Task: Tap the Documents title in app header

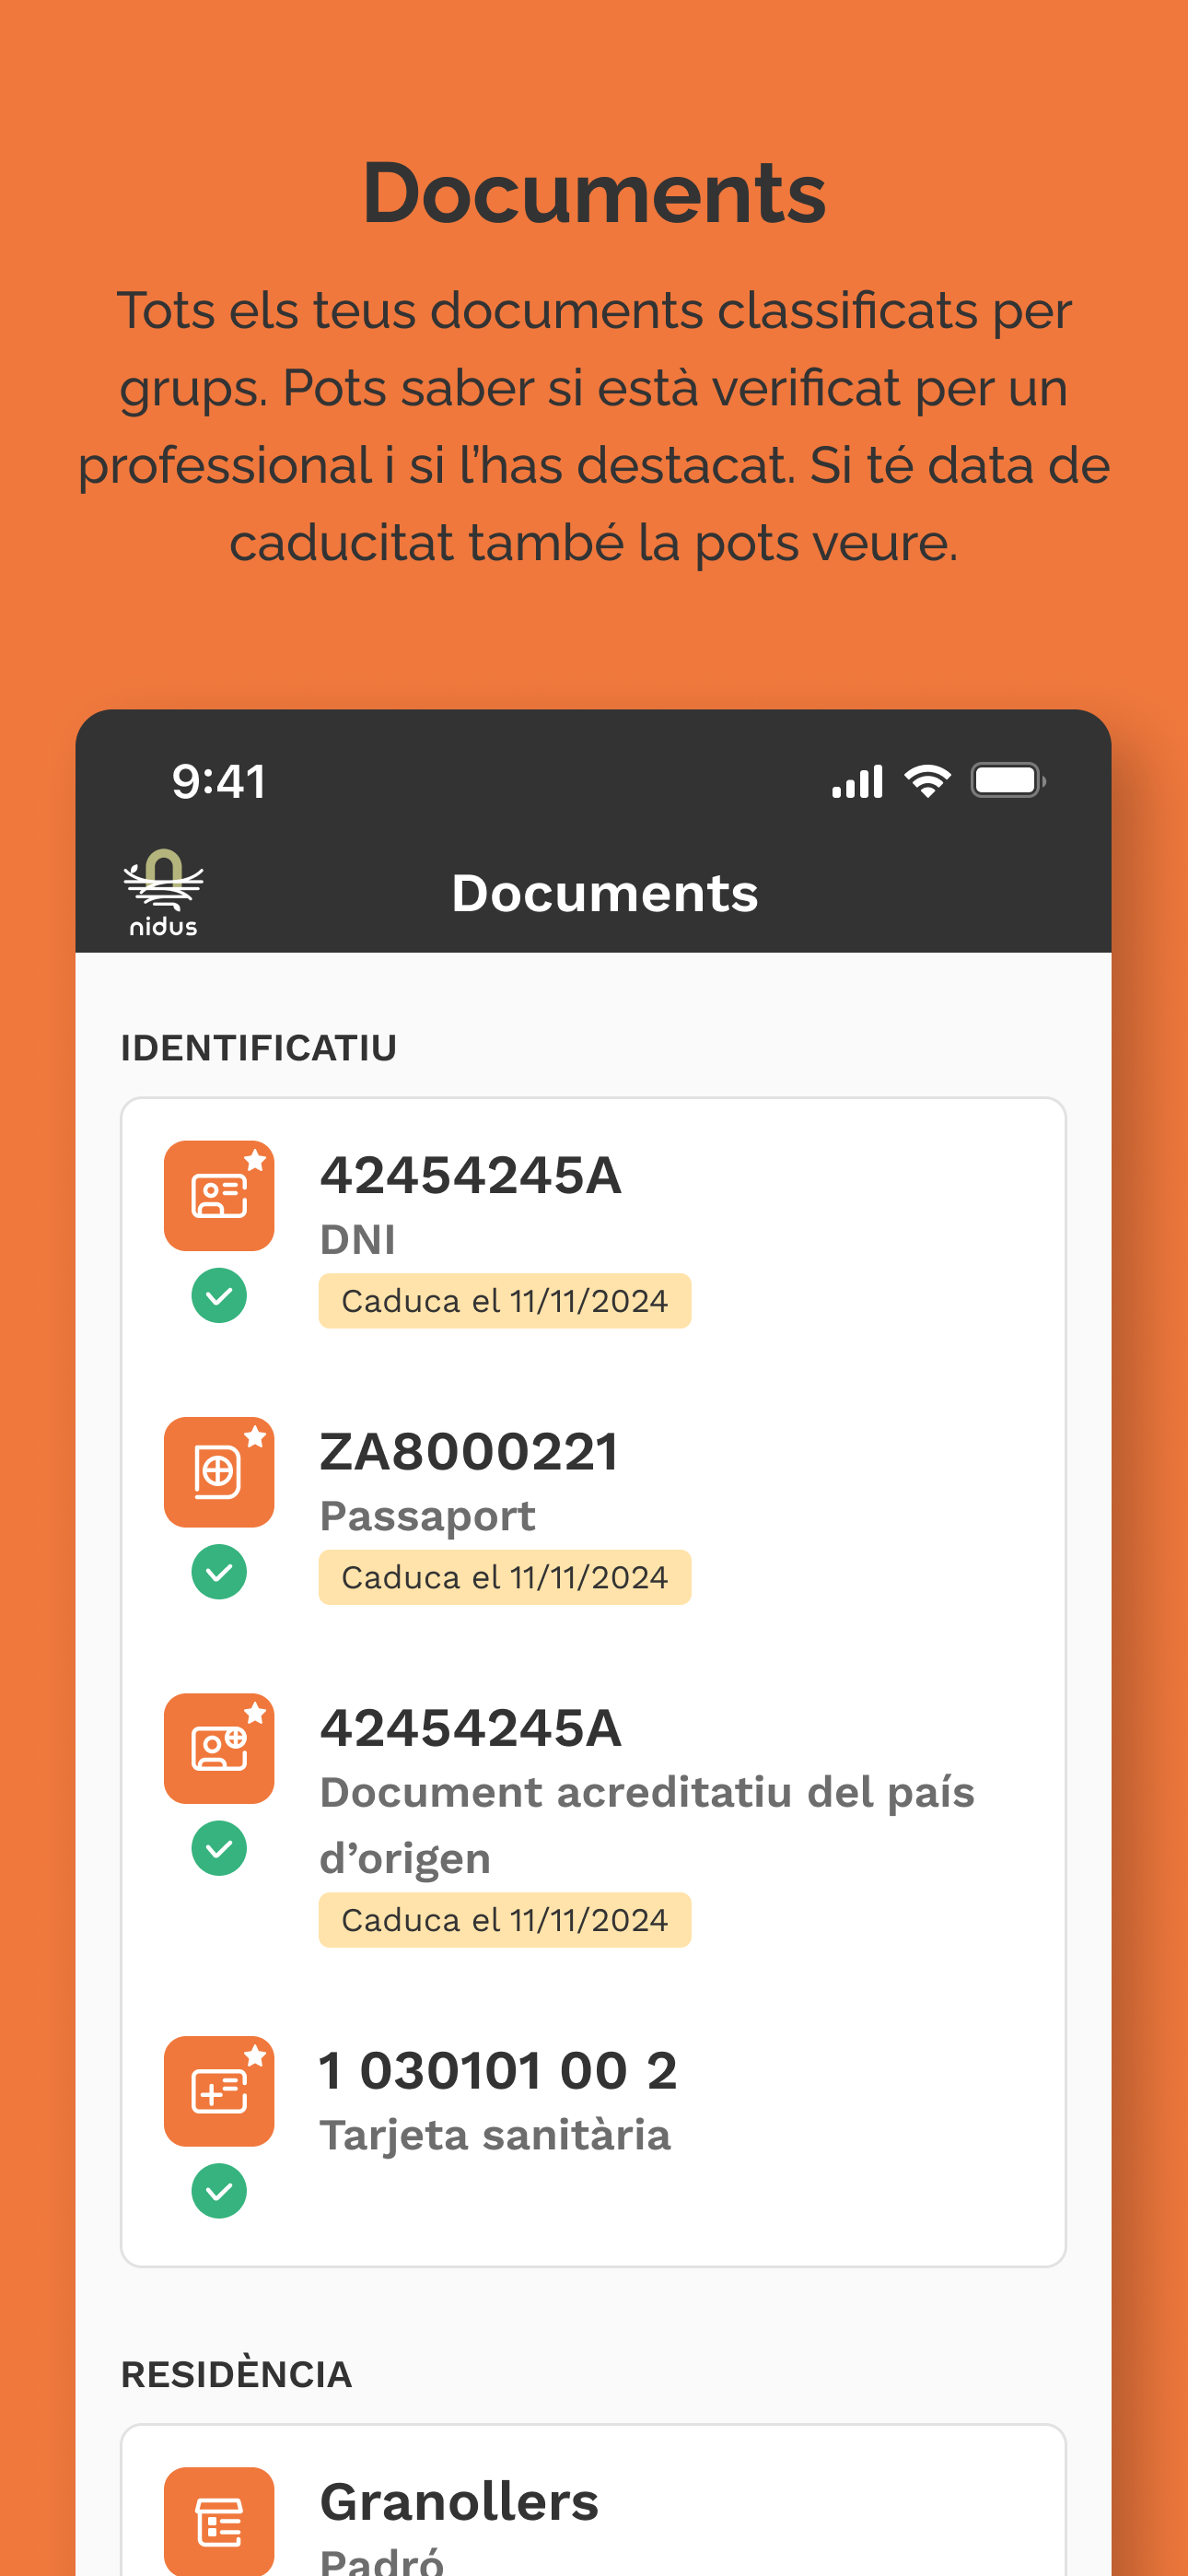Action: tap(604, 893)
